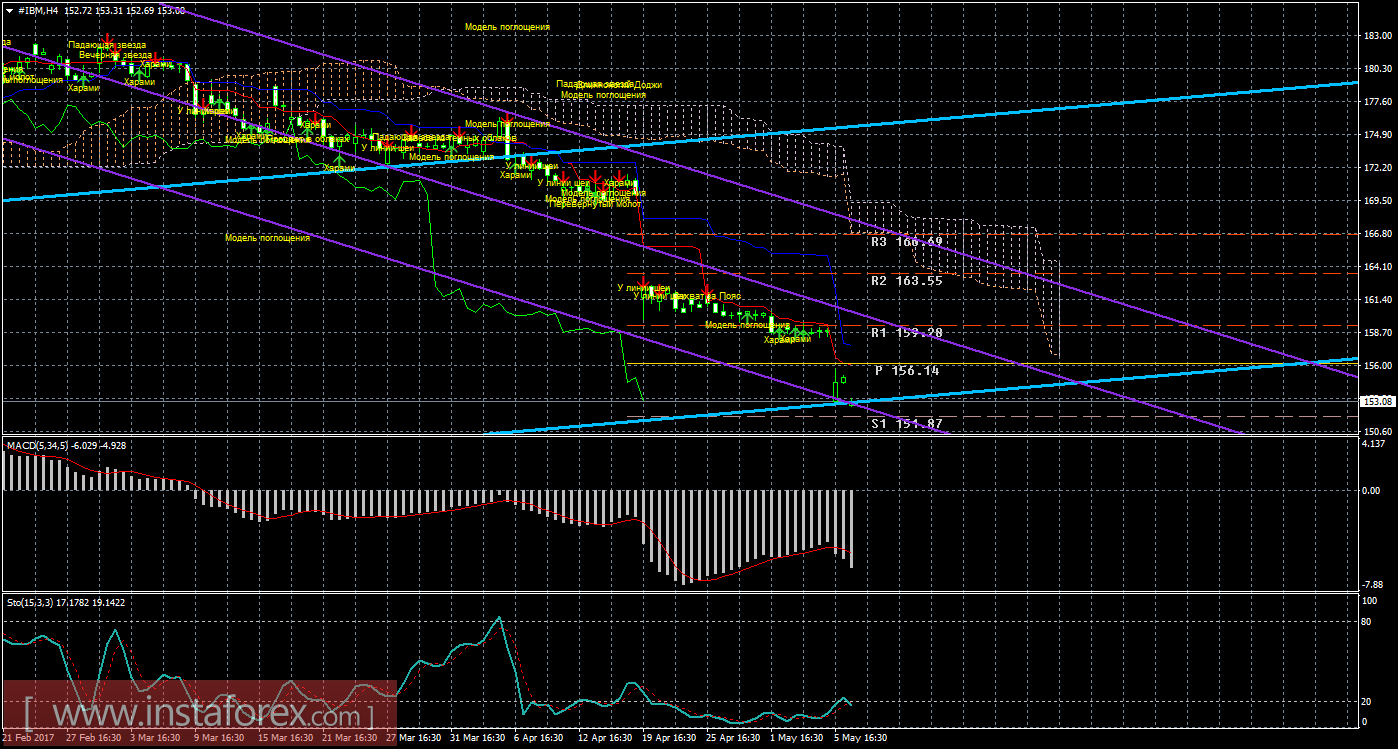1398x749 pixels.
Task: Click the small triangle beside the #IBM,H4 title
Action: (9, 10)
